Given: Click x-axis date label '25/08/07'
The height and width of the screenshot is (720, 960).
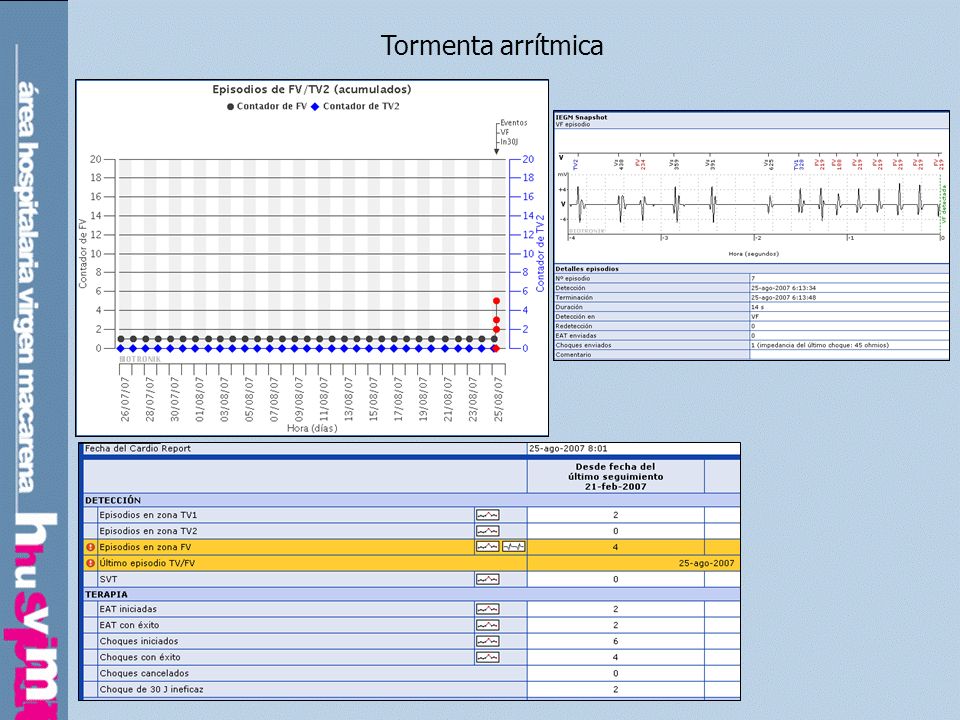Looking at the screenshot, I should pos(498,399).
